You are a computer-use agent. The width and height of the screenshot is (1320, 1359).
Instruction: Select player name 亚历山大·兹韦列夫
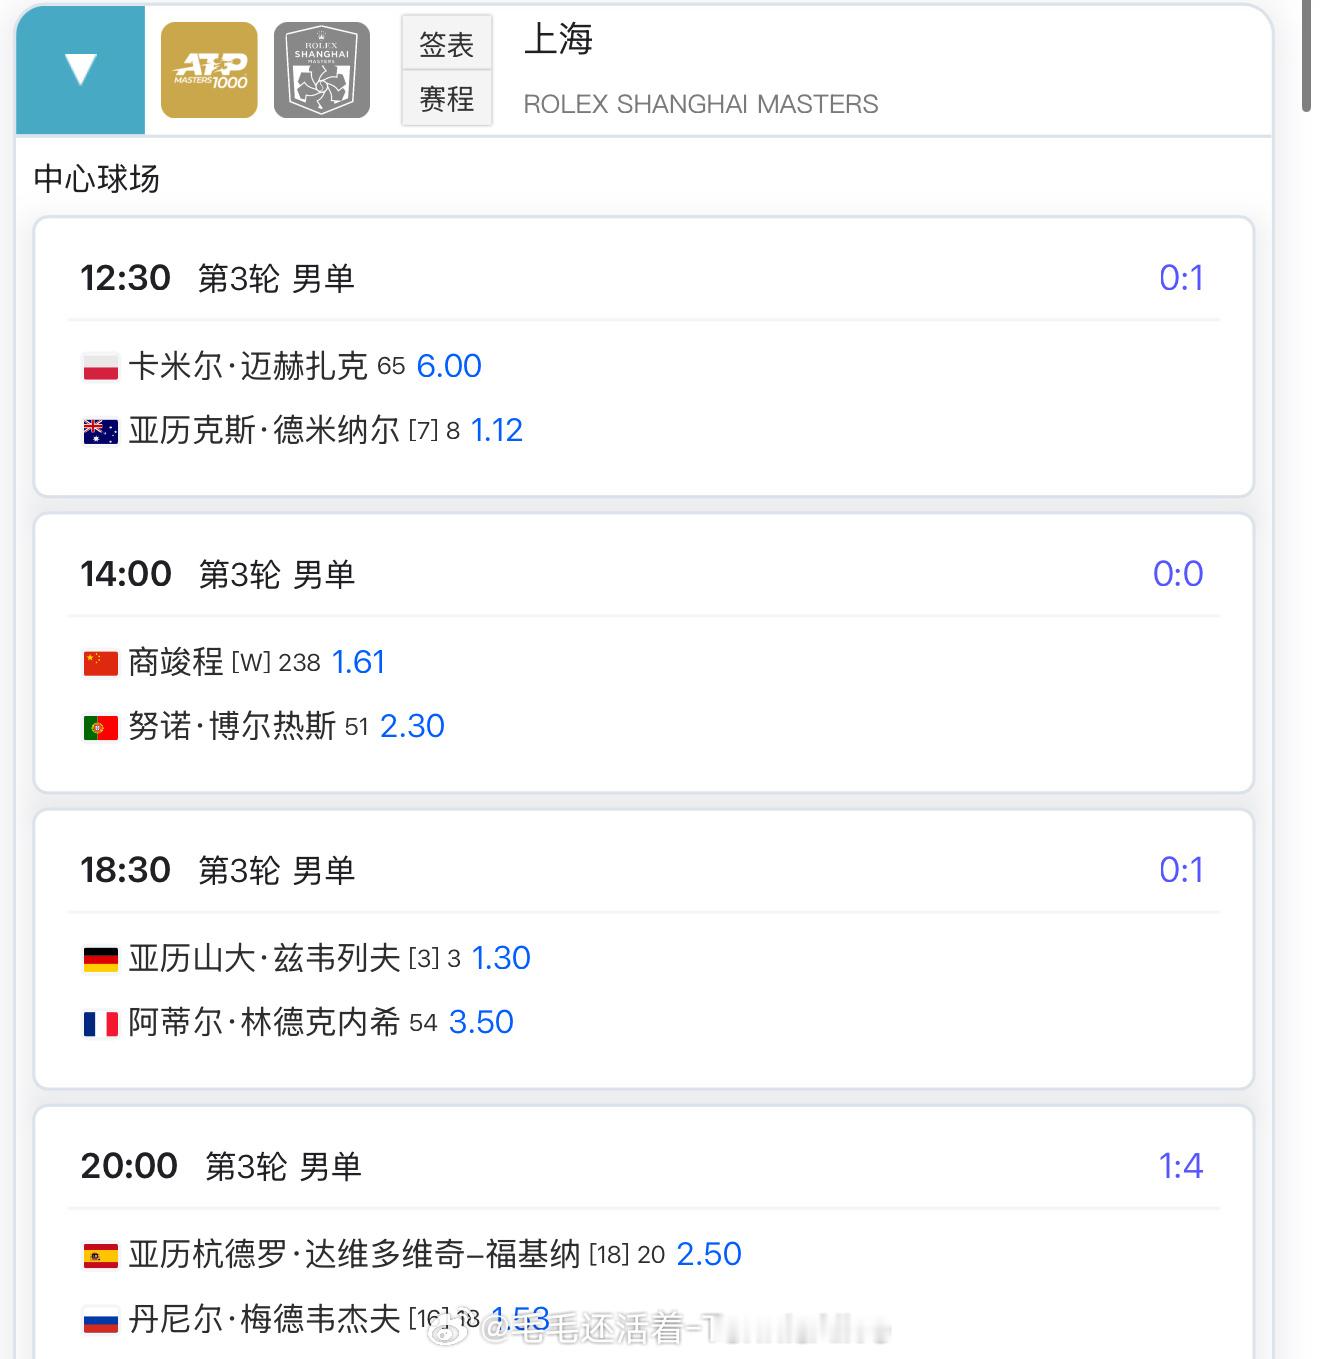coord(264,958)
